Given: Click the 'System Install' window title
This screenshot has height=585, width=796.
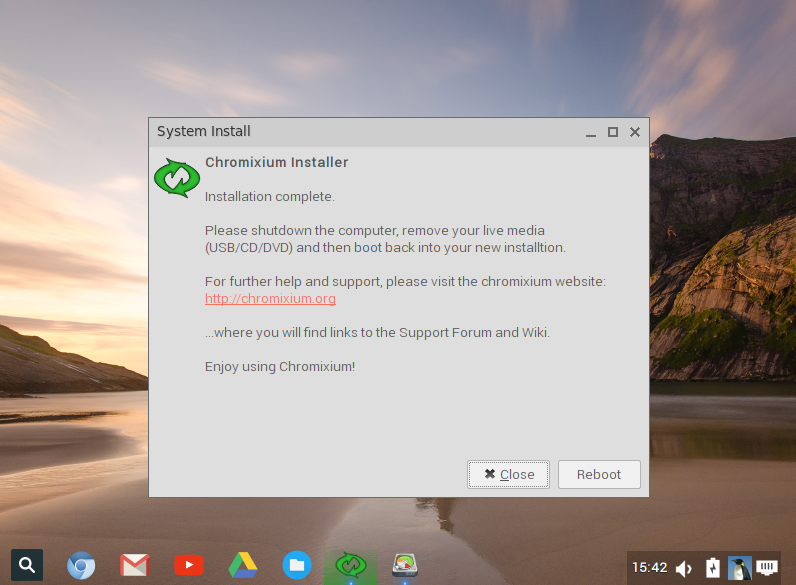Looking at the screenshot, I should 204,131.
